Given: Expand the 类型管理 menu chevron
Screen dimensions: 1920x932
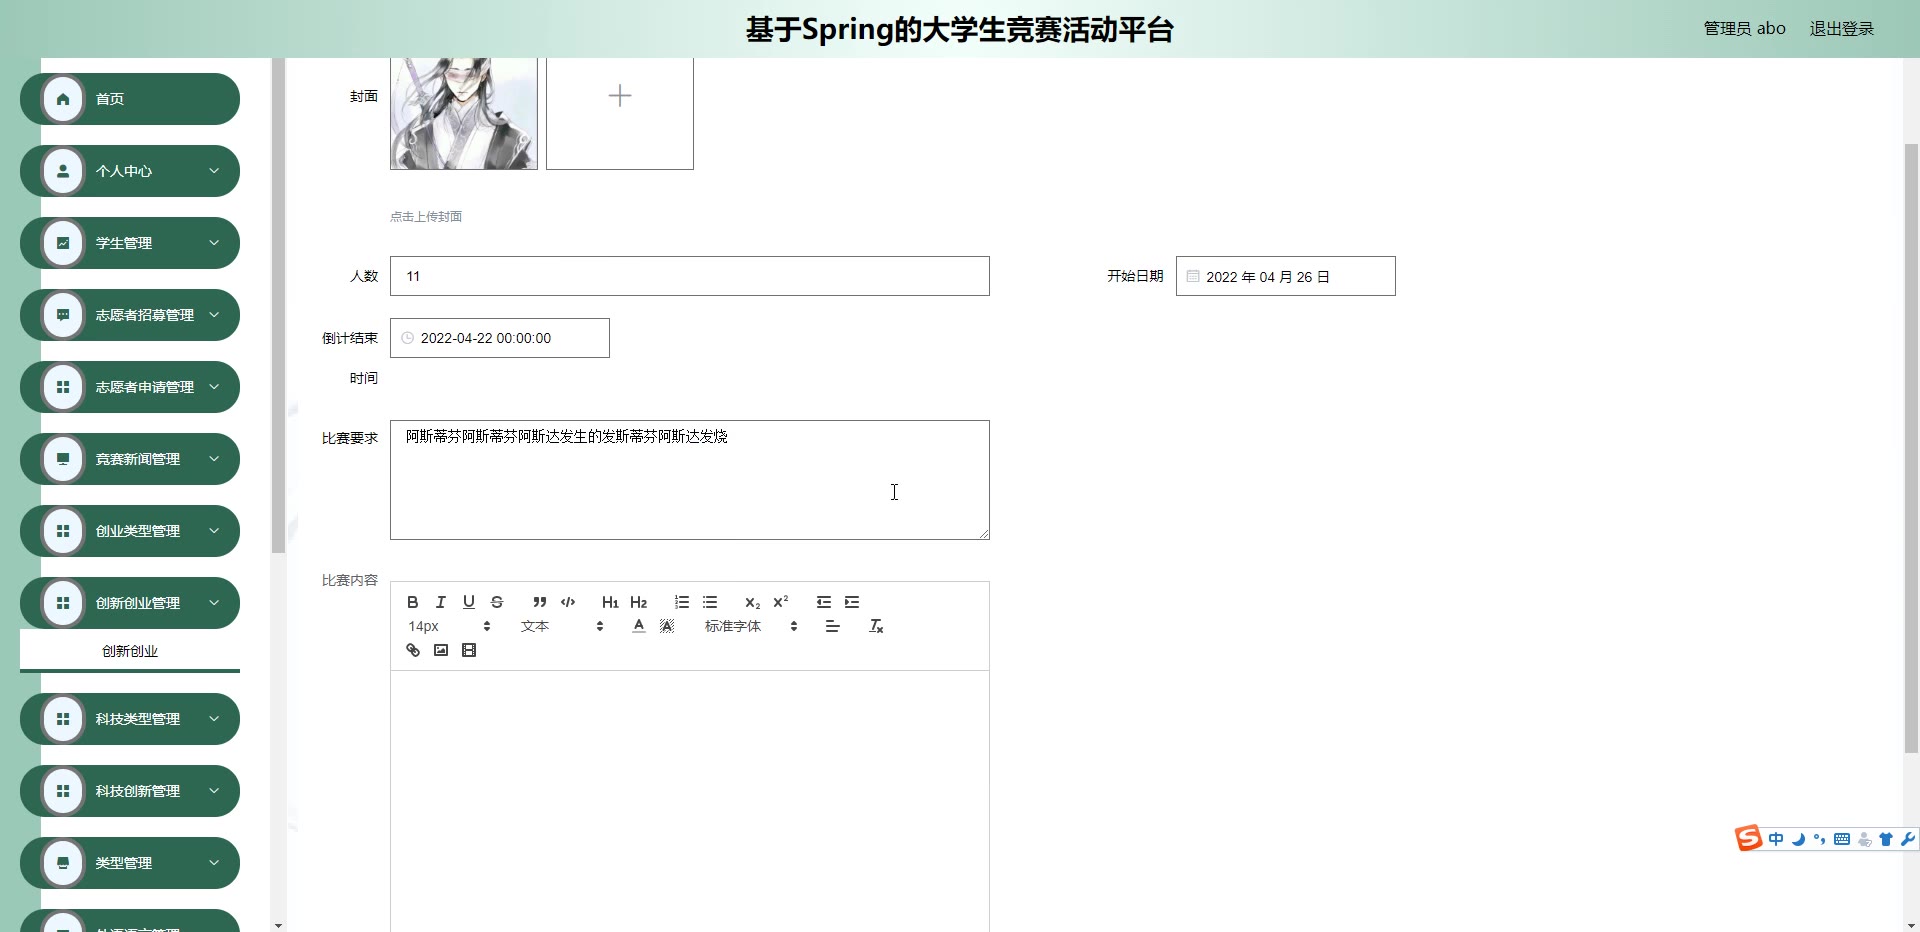Looking at the screenshot, I should (214, 863).
